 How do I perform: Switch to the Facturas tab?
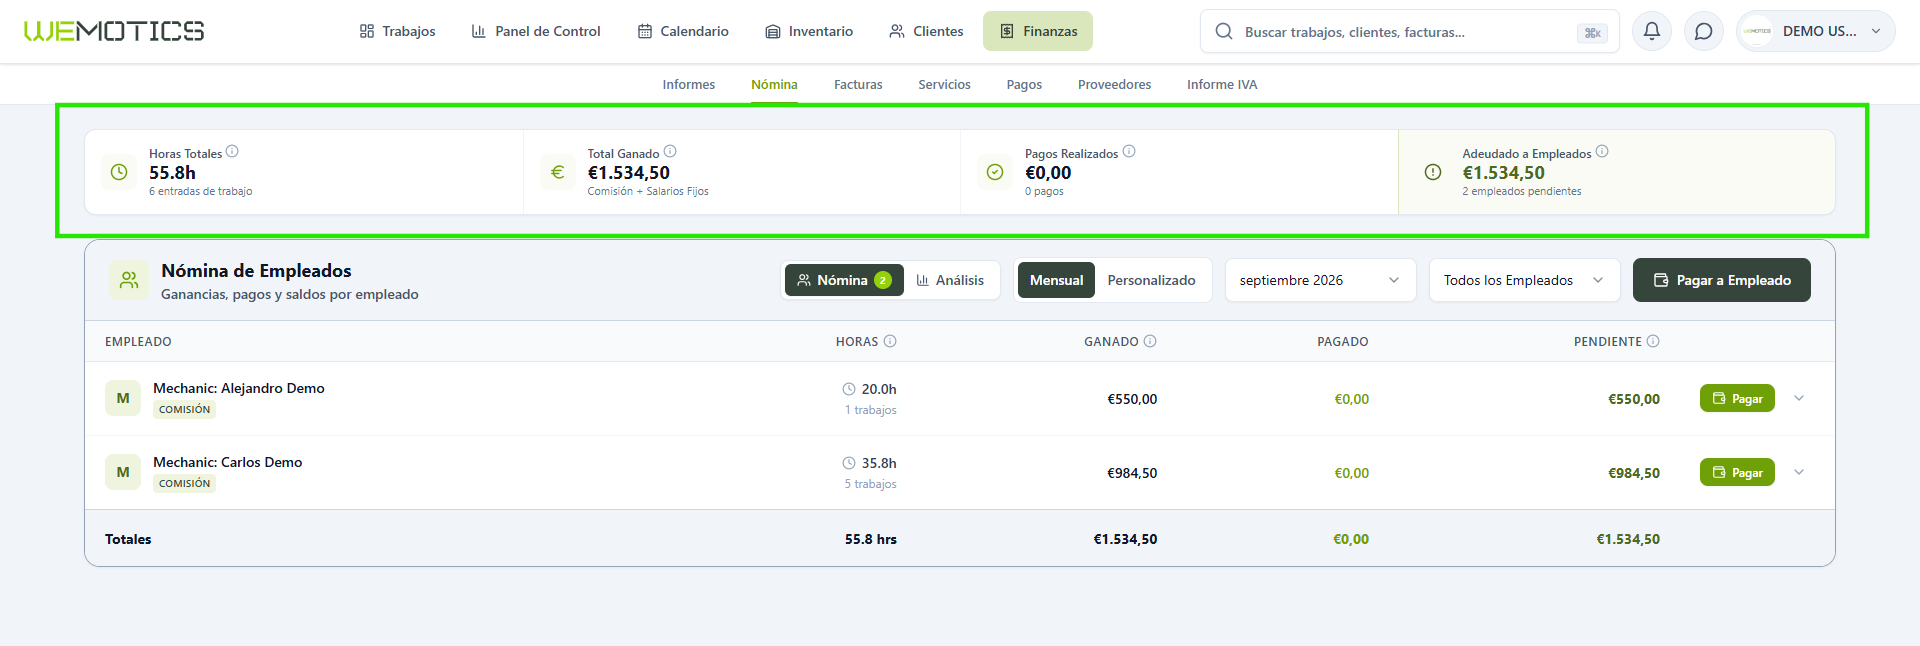click(858, 85)
